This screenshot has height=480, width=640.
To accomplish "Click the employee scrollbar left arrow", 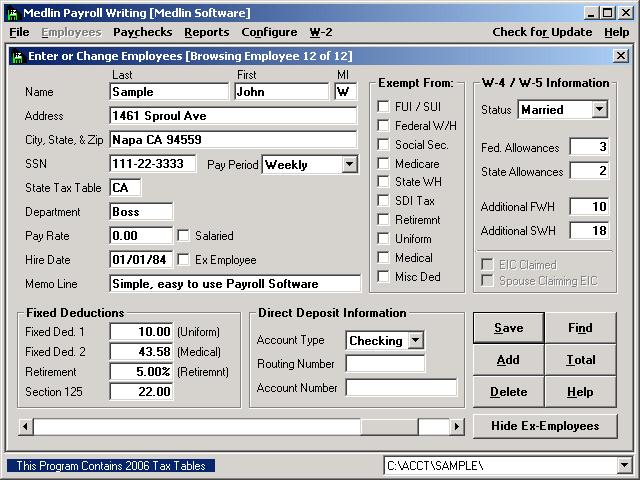I will 25,427.
